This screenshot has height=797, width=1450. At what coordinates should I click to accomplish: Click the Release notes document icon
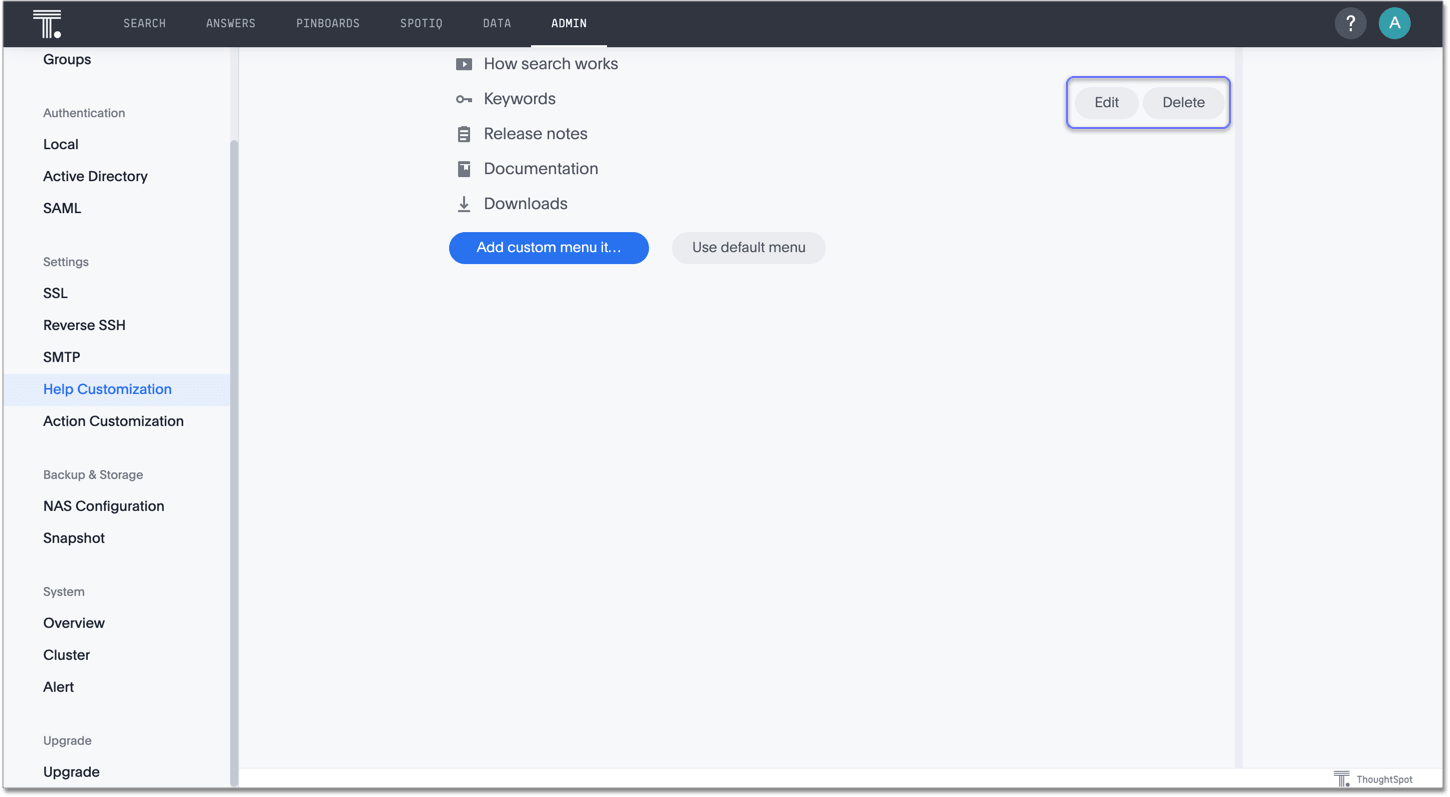tap(464, 134)
